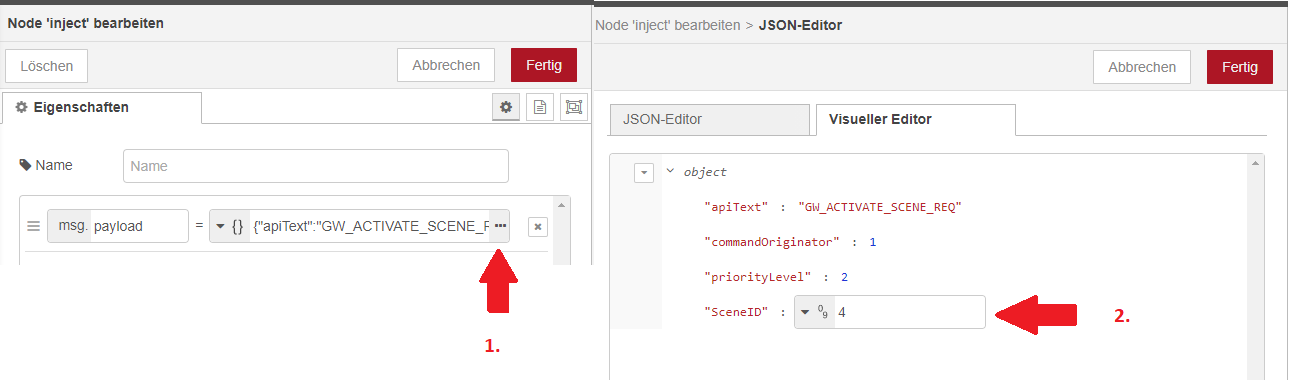Screen dimensions: 1296x391
Task: Select the Visueller Editor tab
Action: (915, 119)
